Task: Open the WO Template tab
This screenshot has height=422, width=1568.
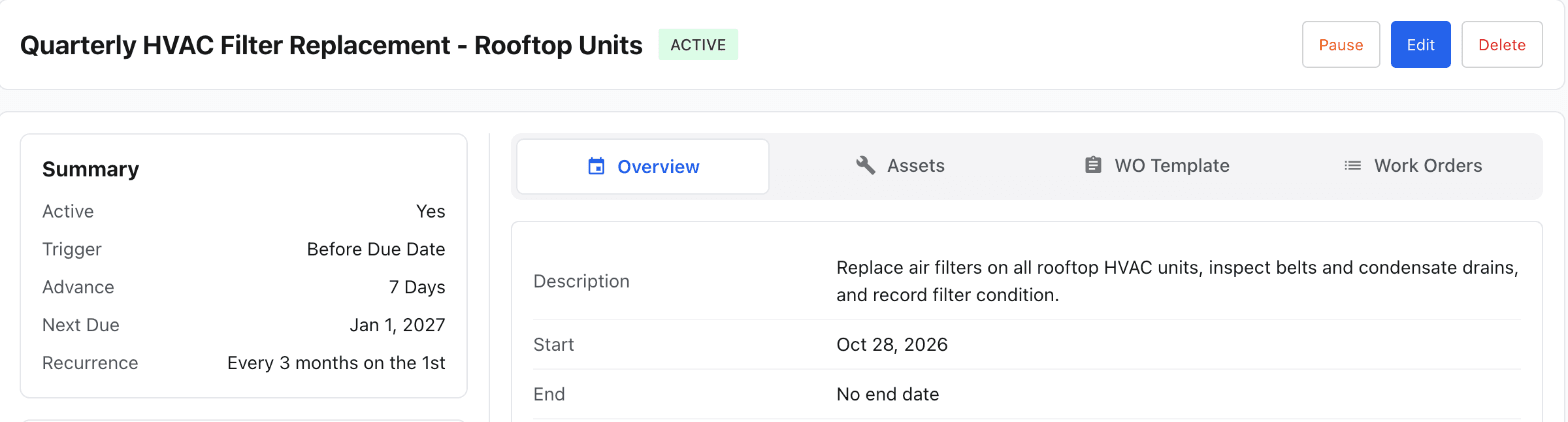Action: coord(1157,166)
